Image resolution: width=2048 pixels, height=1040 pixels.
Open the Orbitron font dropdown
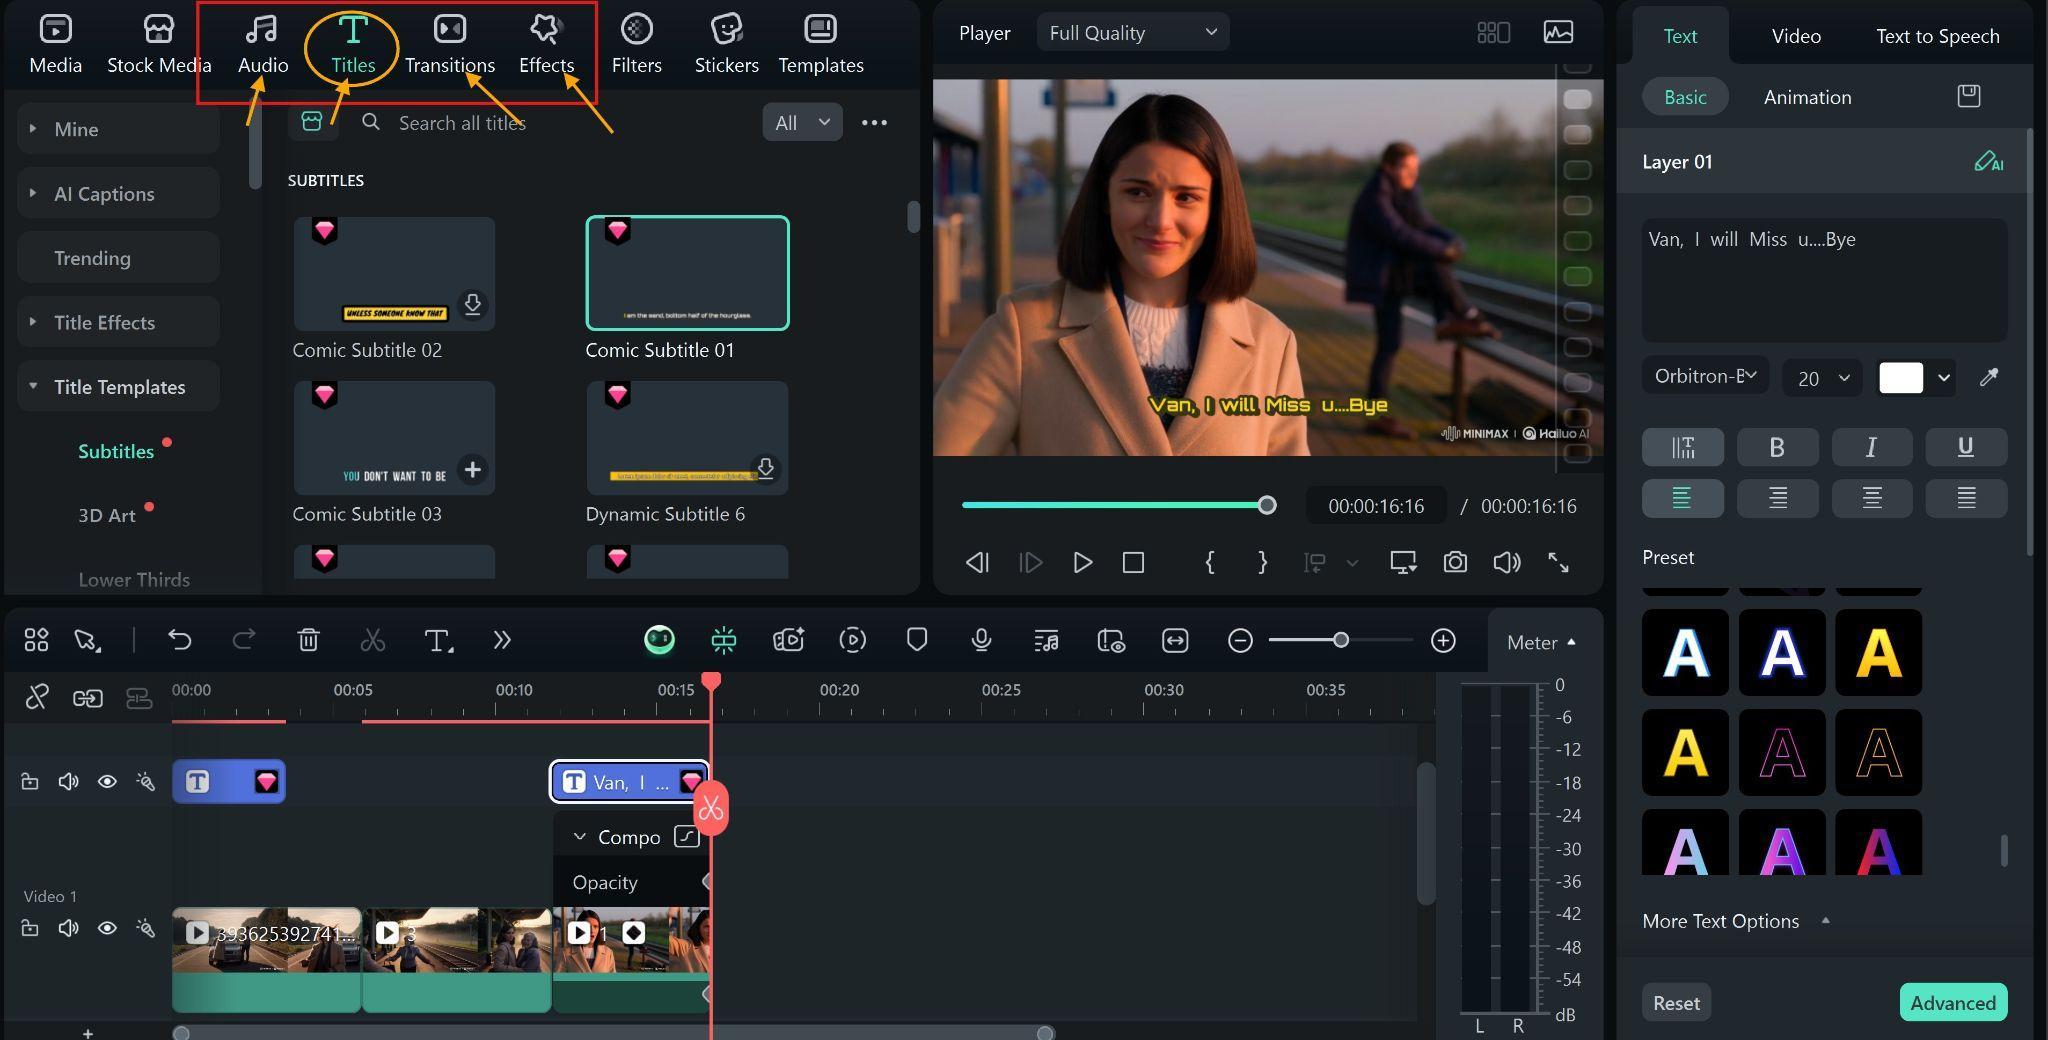(1705, 376)
